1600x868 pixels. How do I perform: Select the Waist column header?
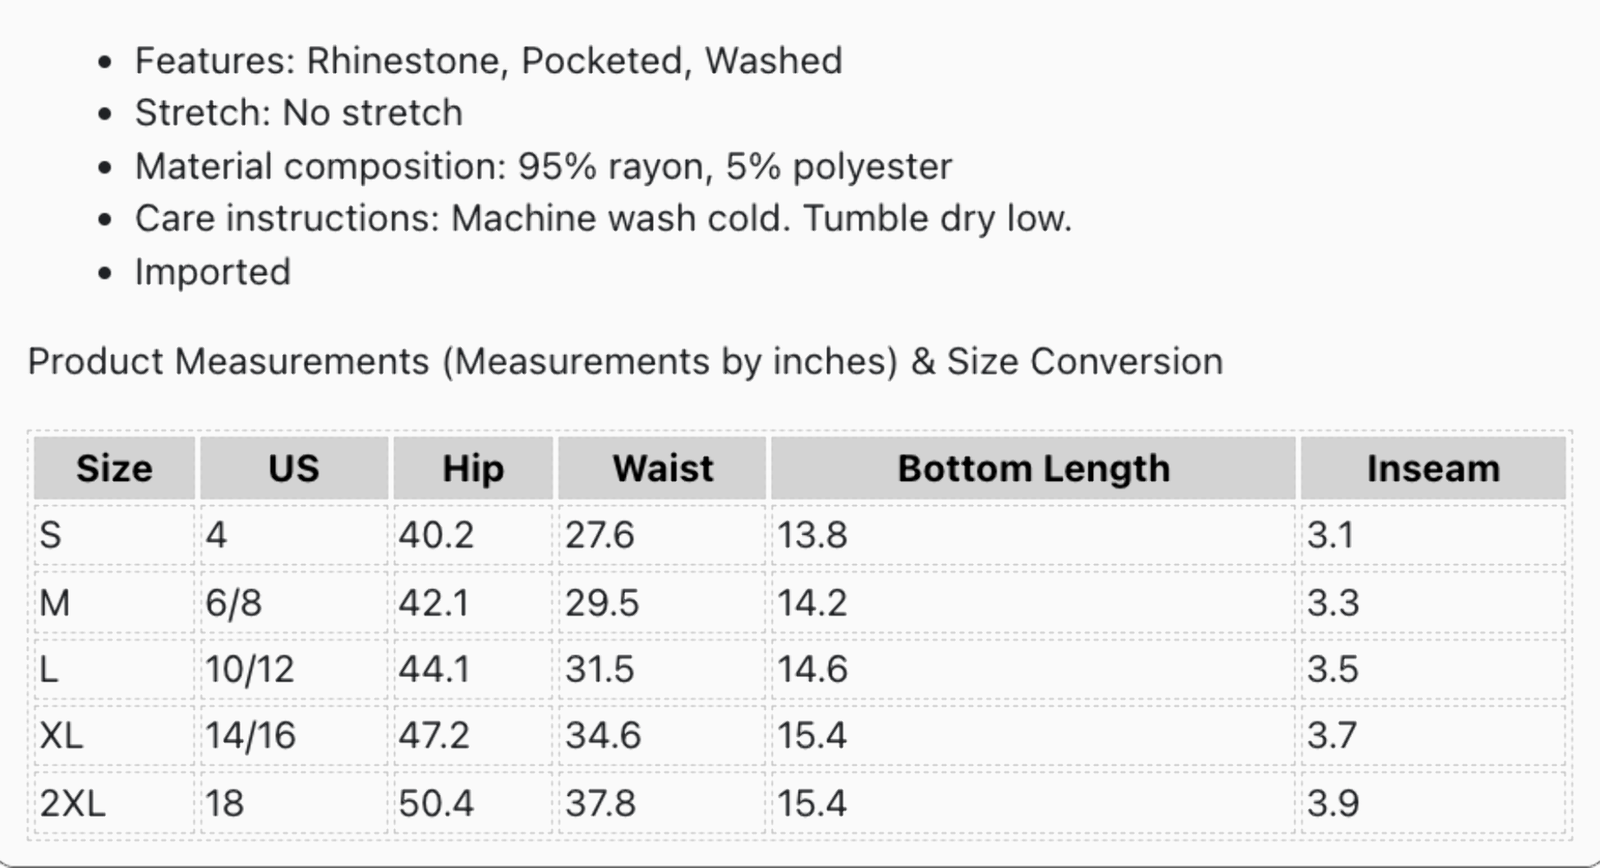coord(662,468)
